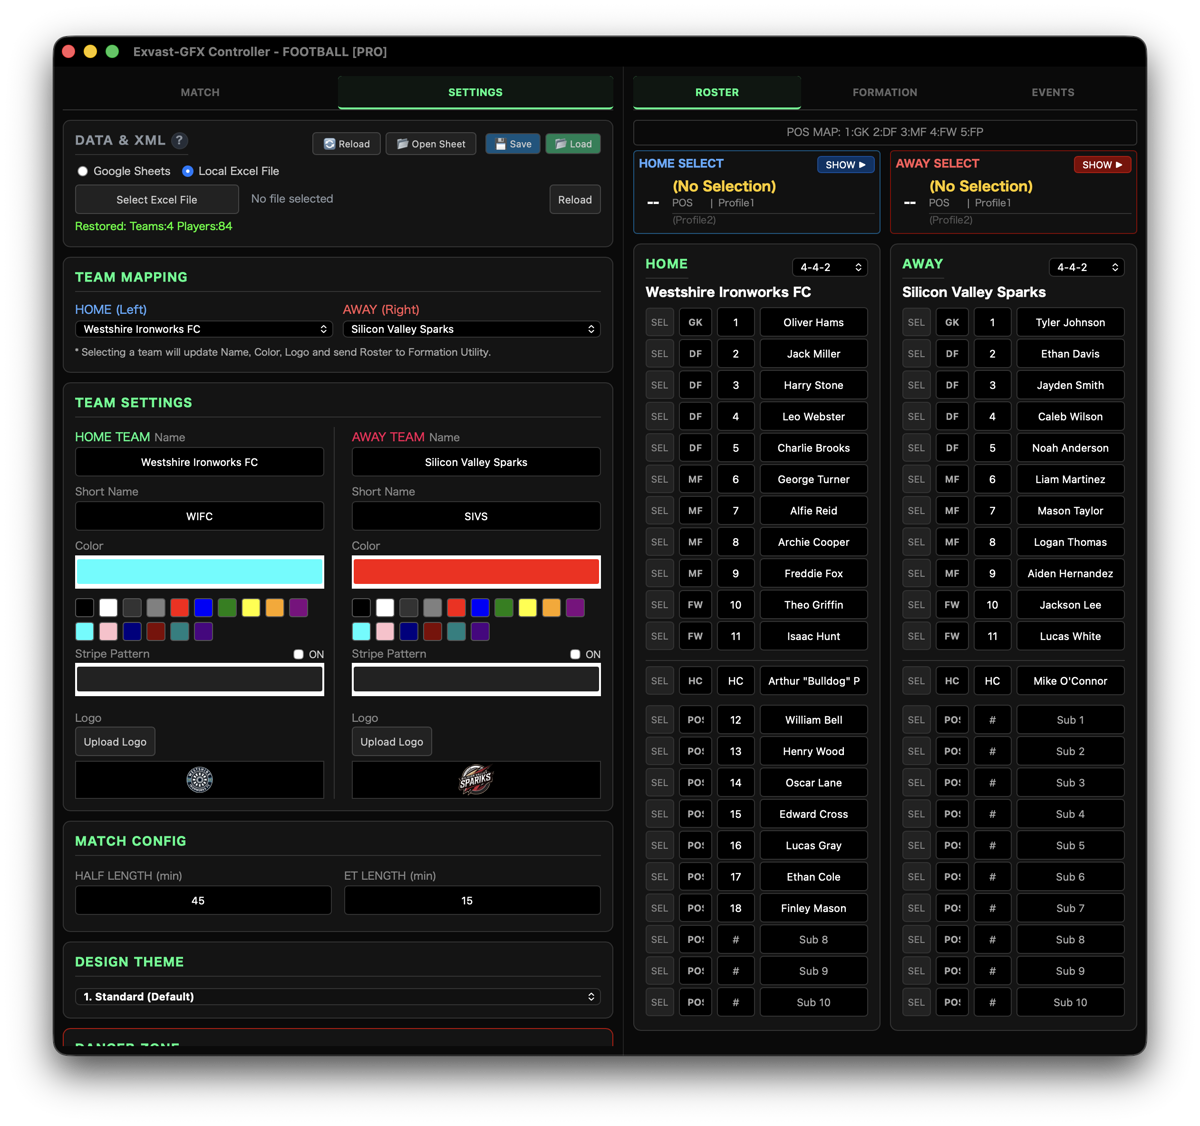Click the SIVS short name field
1200x1126 pixels.
(476, 516)
